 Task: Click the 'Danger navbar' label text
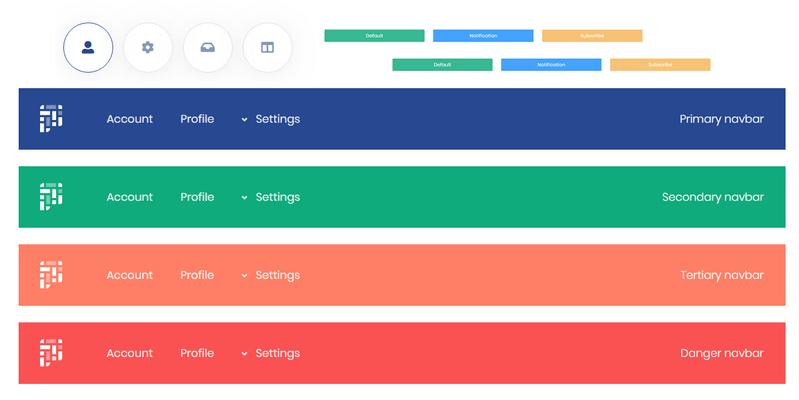pyautogui.click(x=722, y=353)
